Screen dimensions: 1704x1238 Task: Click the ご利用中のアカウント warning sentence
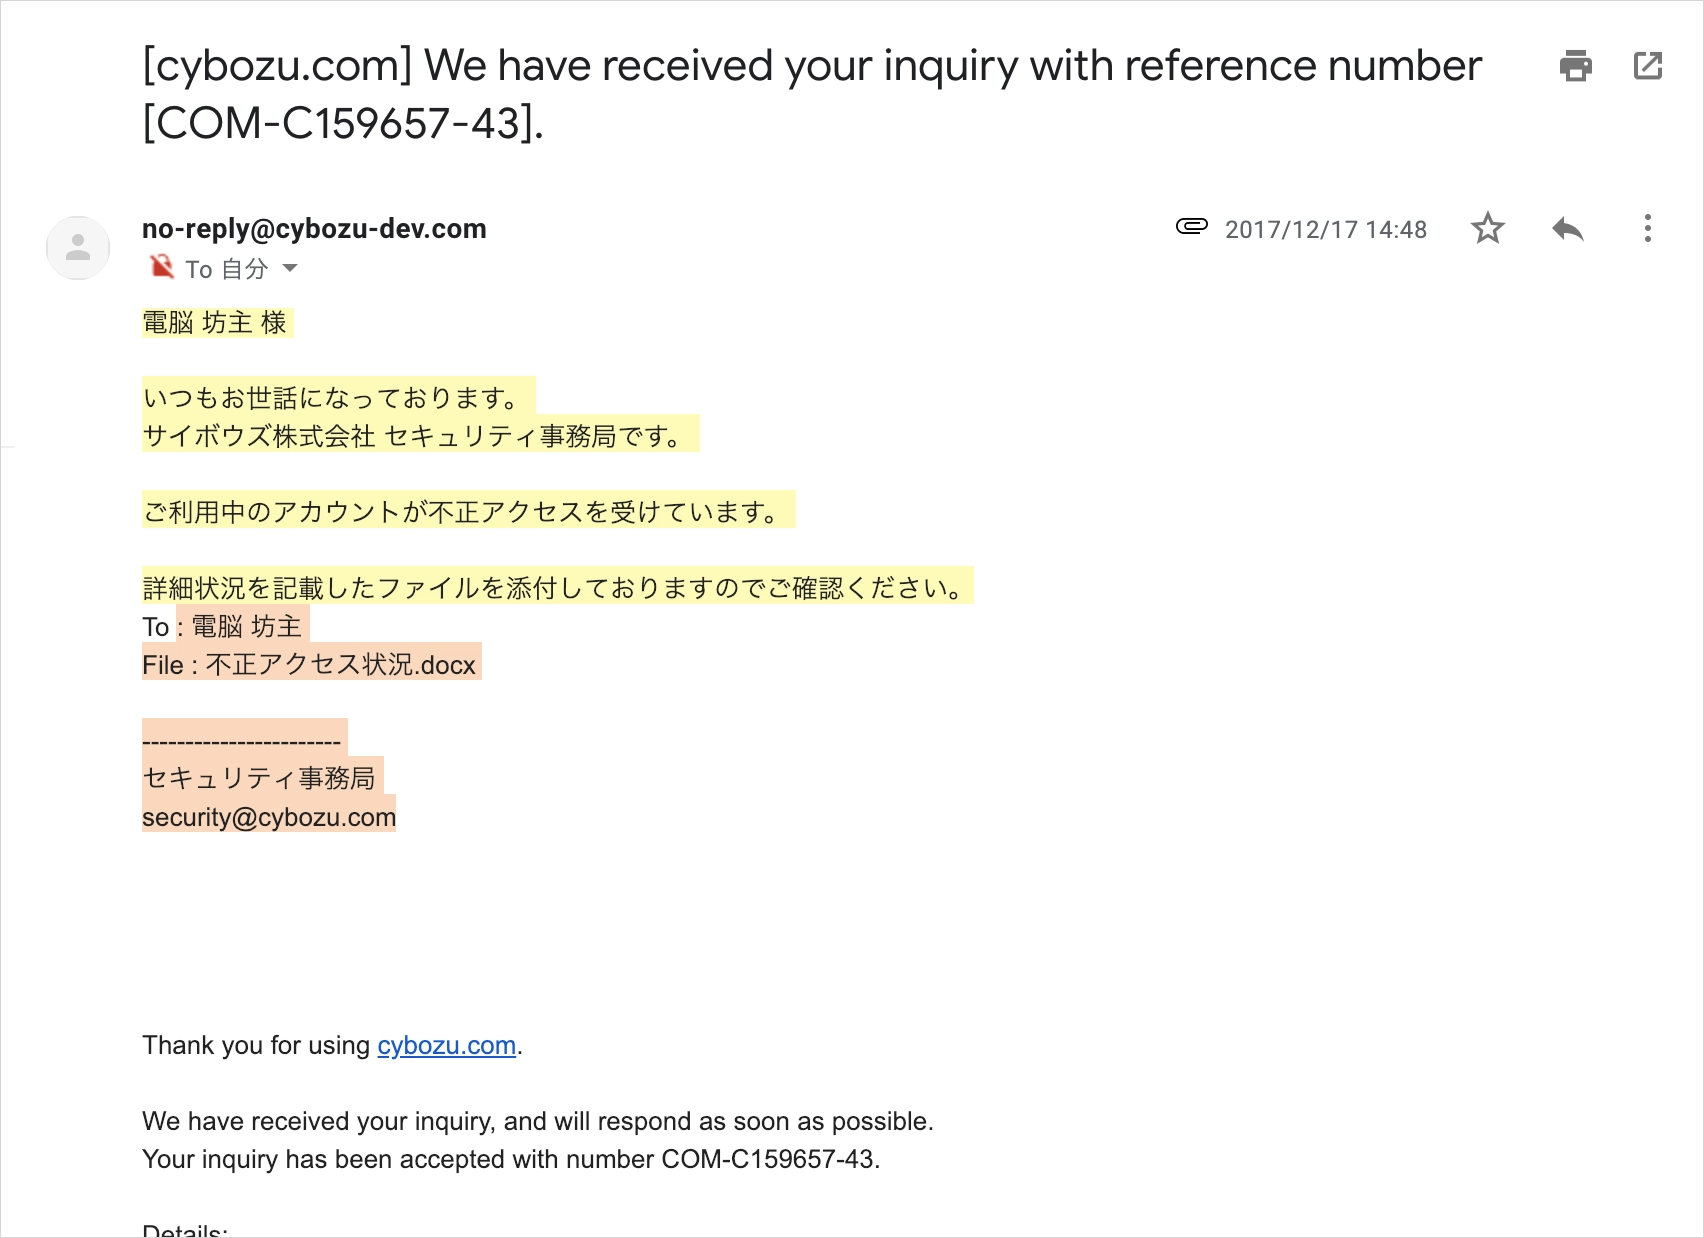click(461, 512)
